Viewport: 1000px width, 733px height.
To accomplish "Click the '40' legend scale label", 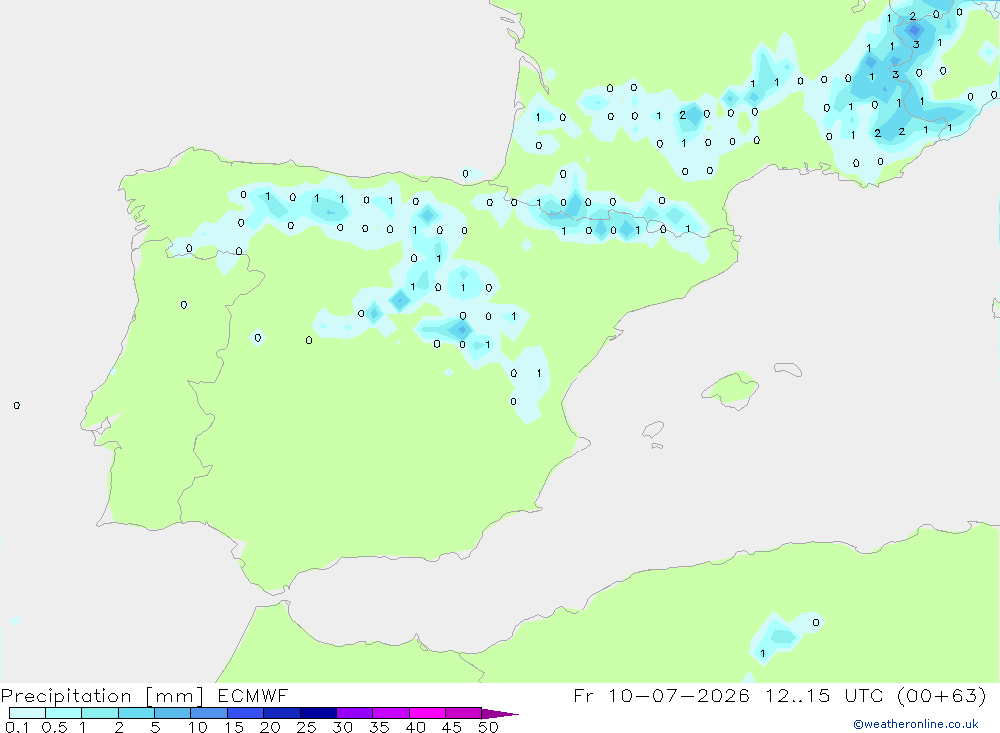I will click(x=415, y=727).
